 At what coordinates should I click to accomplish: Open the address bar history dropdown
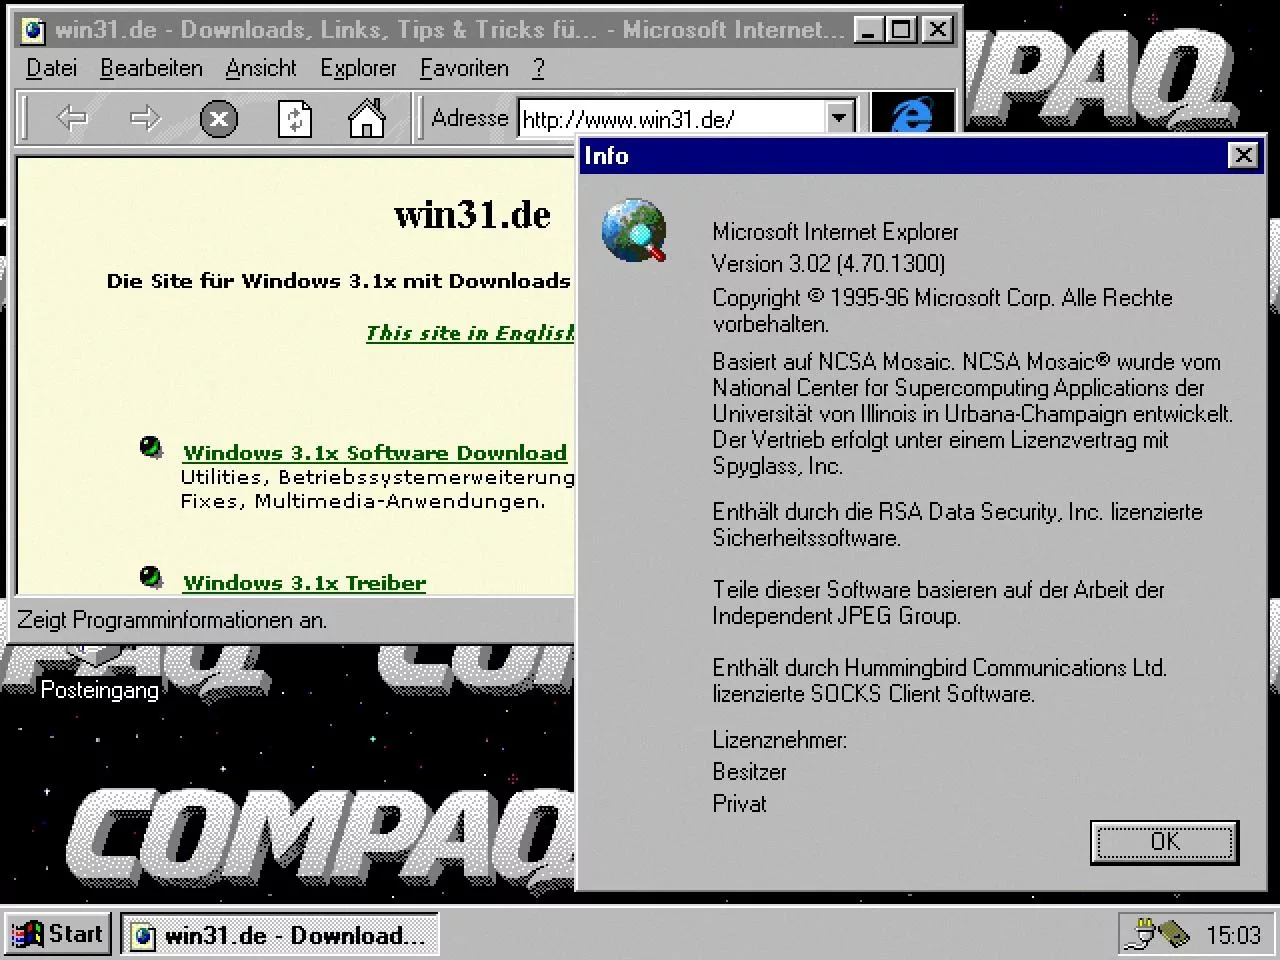pos(838,117)
